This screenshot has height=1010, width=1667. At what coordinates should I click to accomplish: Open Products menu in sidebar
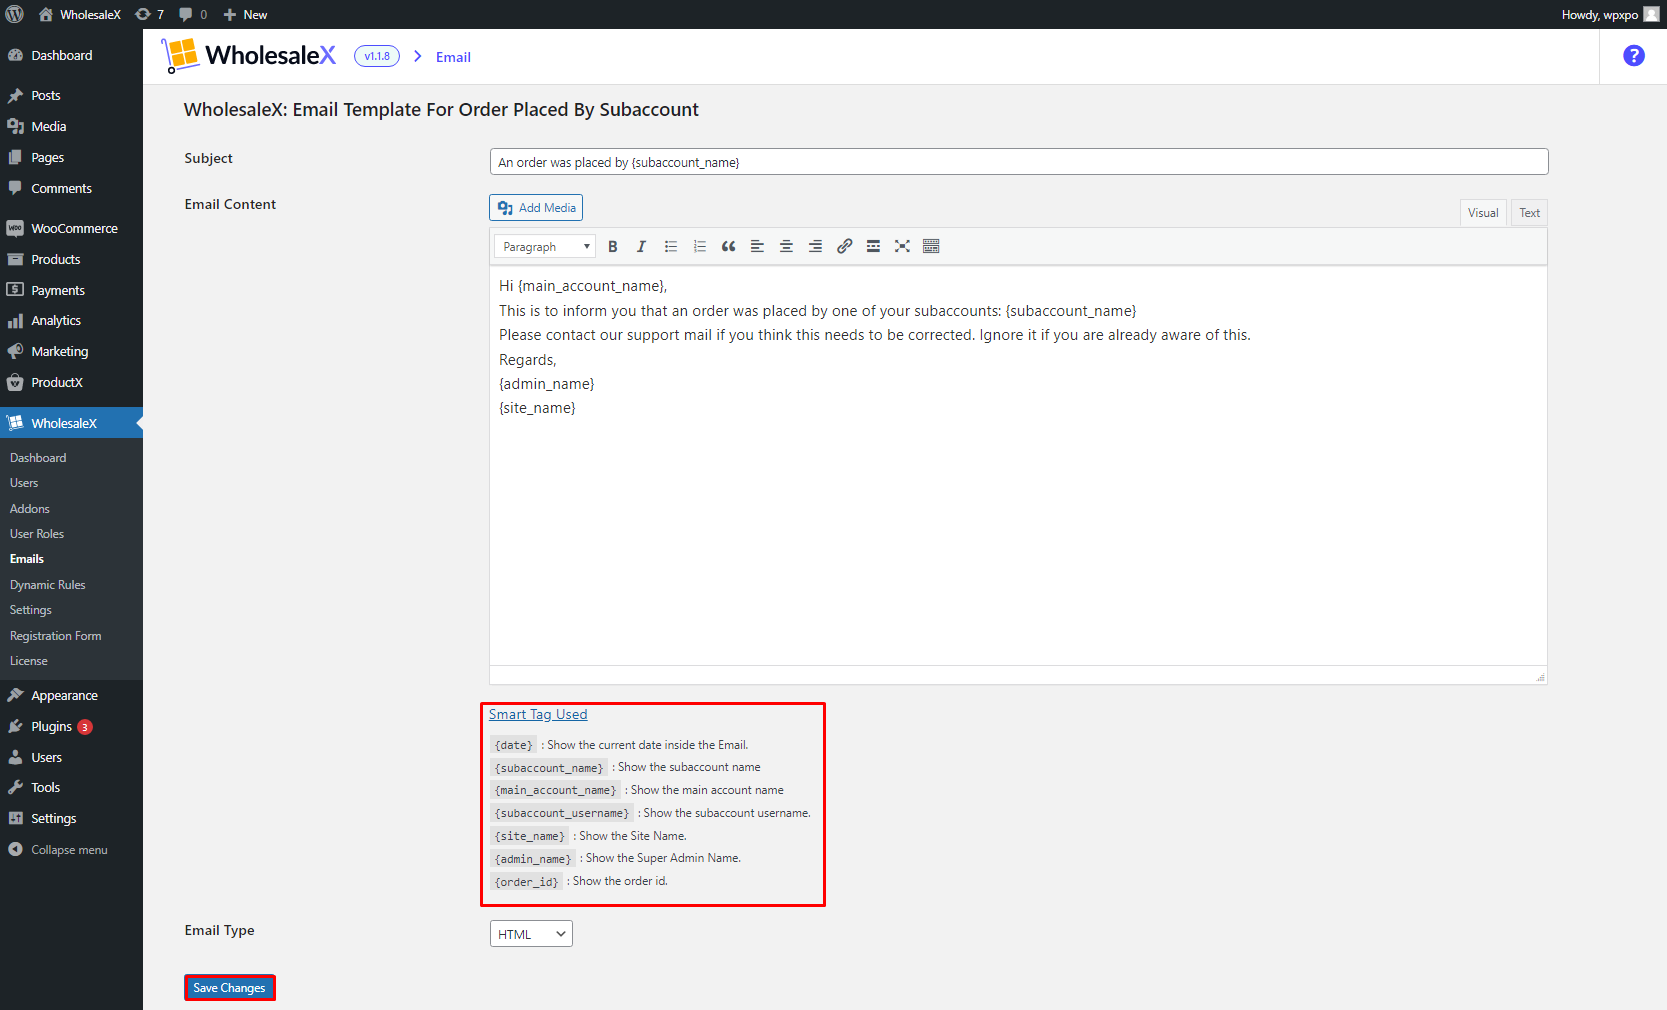[55, 260]
